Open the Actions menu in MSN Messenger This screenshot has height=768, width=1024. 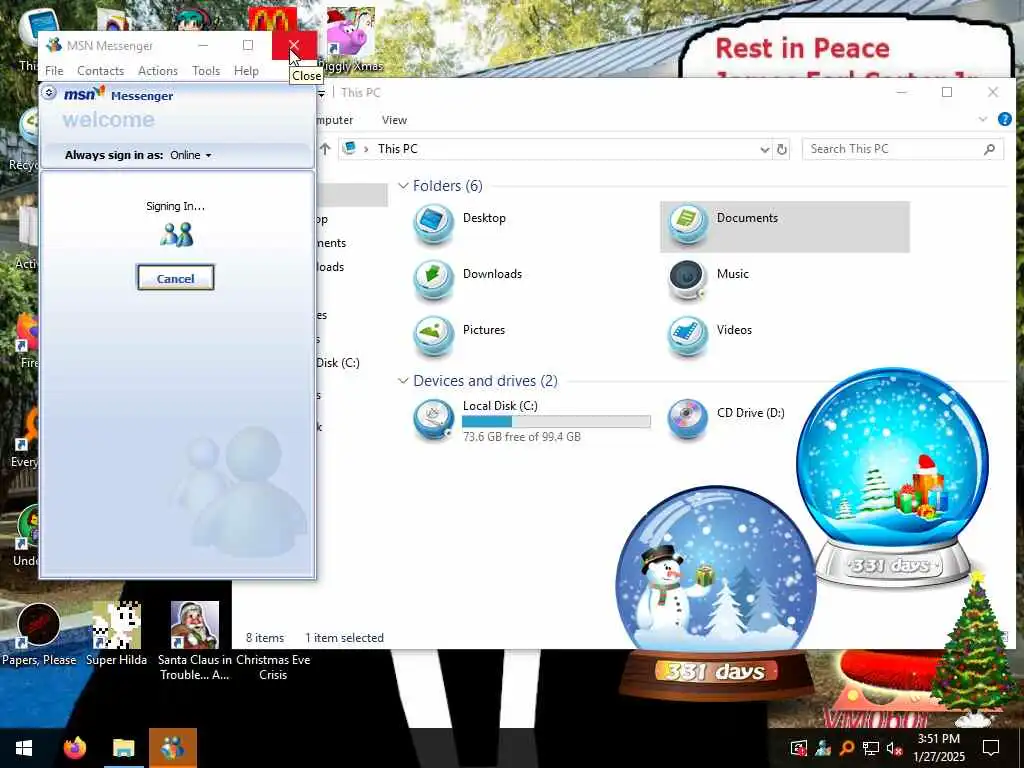coord(158,71)
